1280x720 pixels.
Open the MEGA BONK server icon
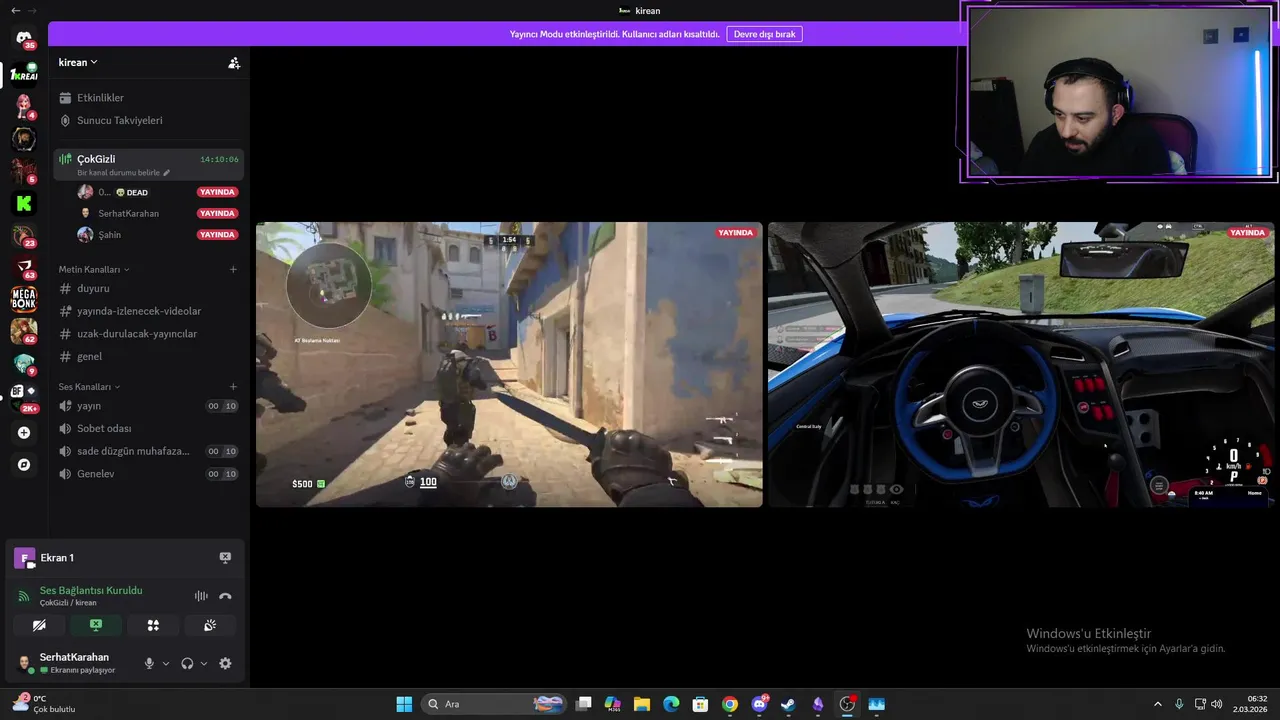tap(24, 298)
